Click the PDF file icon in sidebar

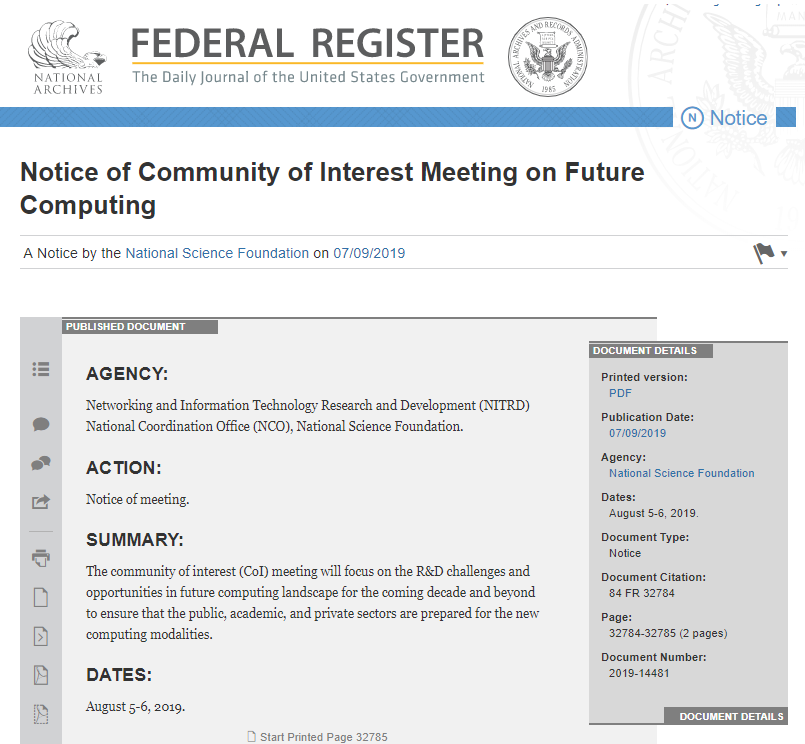click(41, 675)
